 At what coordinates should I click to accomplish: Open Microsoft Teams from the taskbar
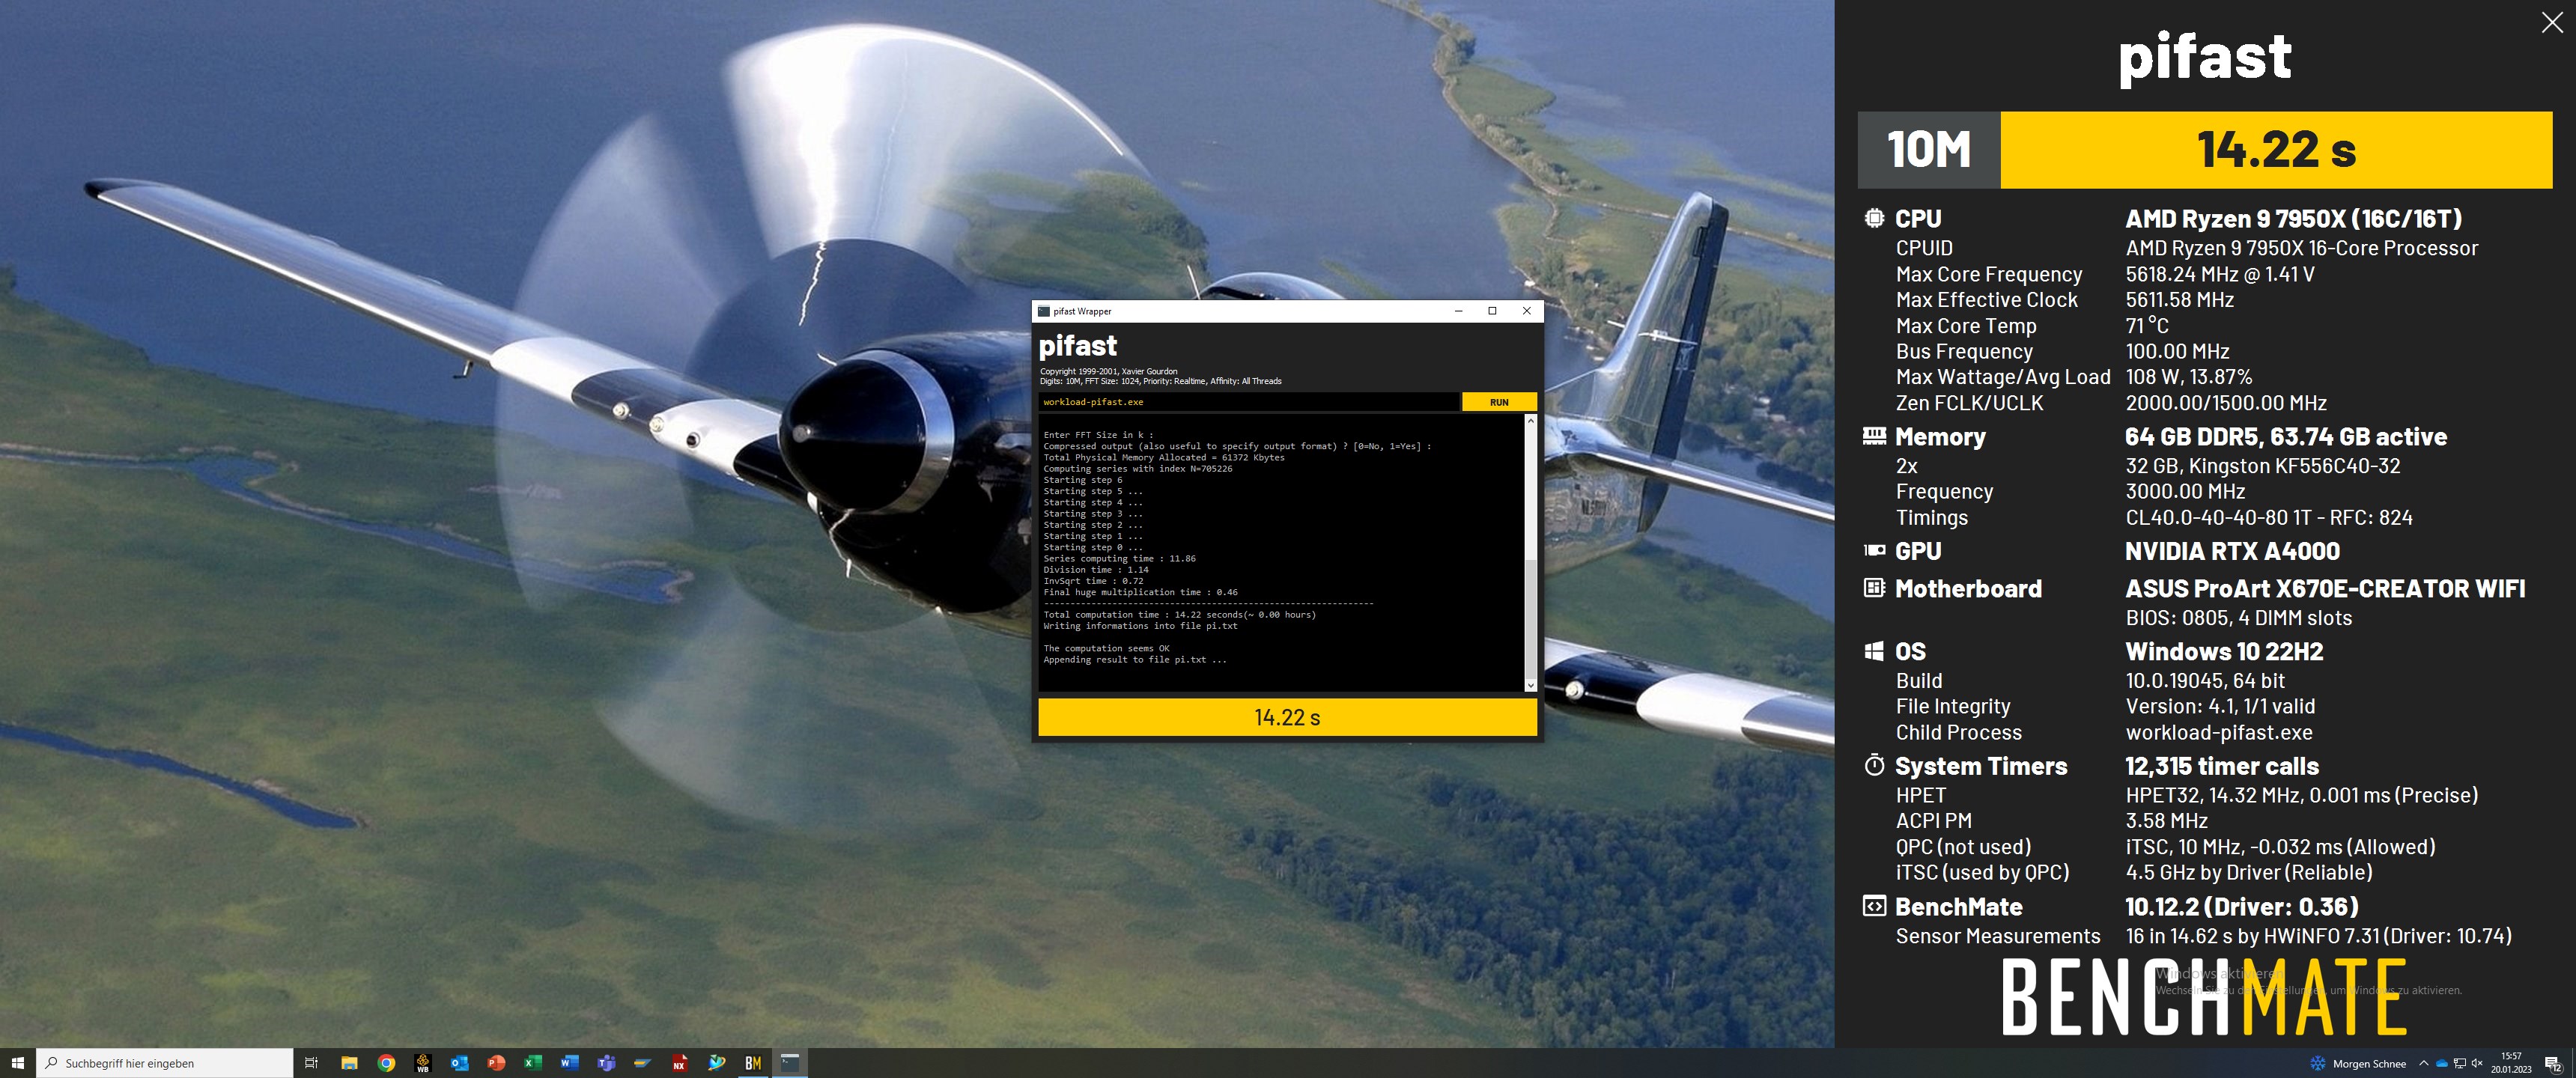tap(606, 1063)
